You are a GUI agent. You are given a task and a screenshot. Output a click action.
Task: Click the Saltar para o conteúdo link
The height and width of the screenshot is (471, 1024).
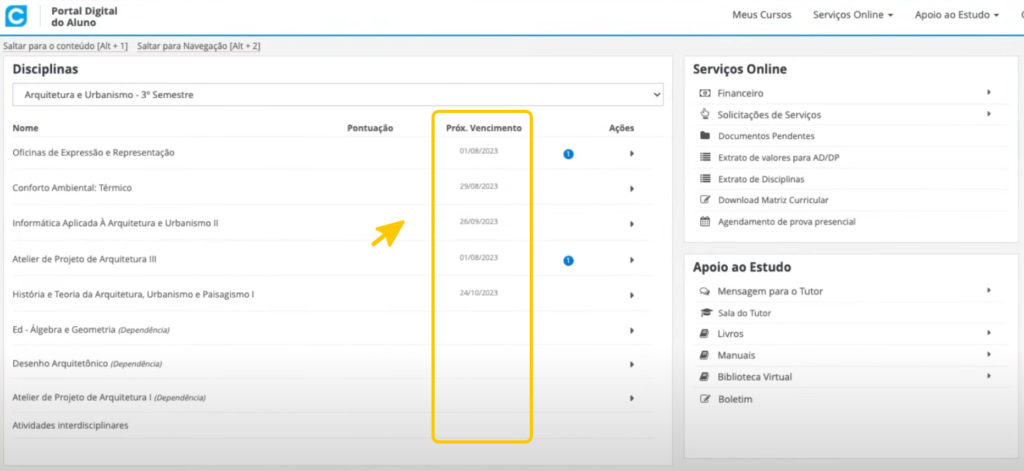(x=64, y=47)
